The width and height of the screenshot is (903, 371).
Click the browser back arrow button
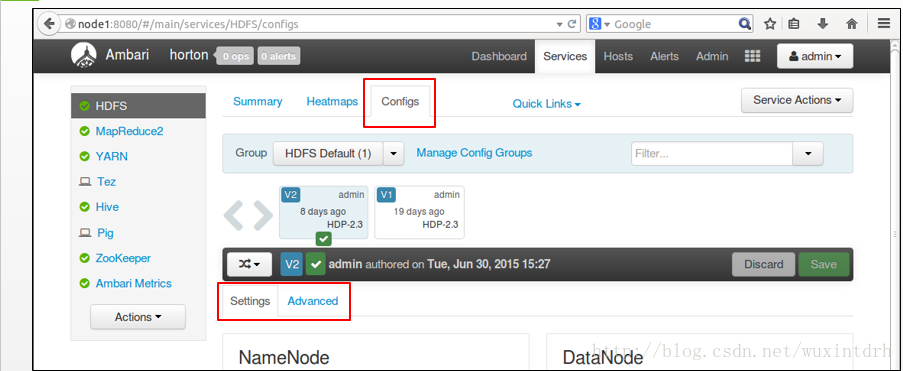[x=50, y=24]
